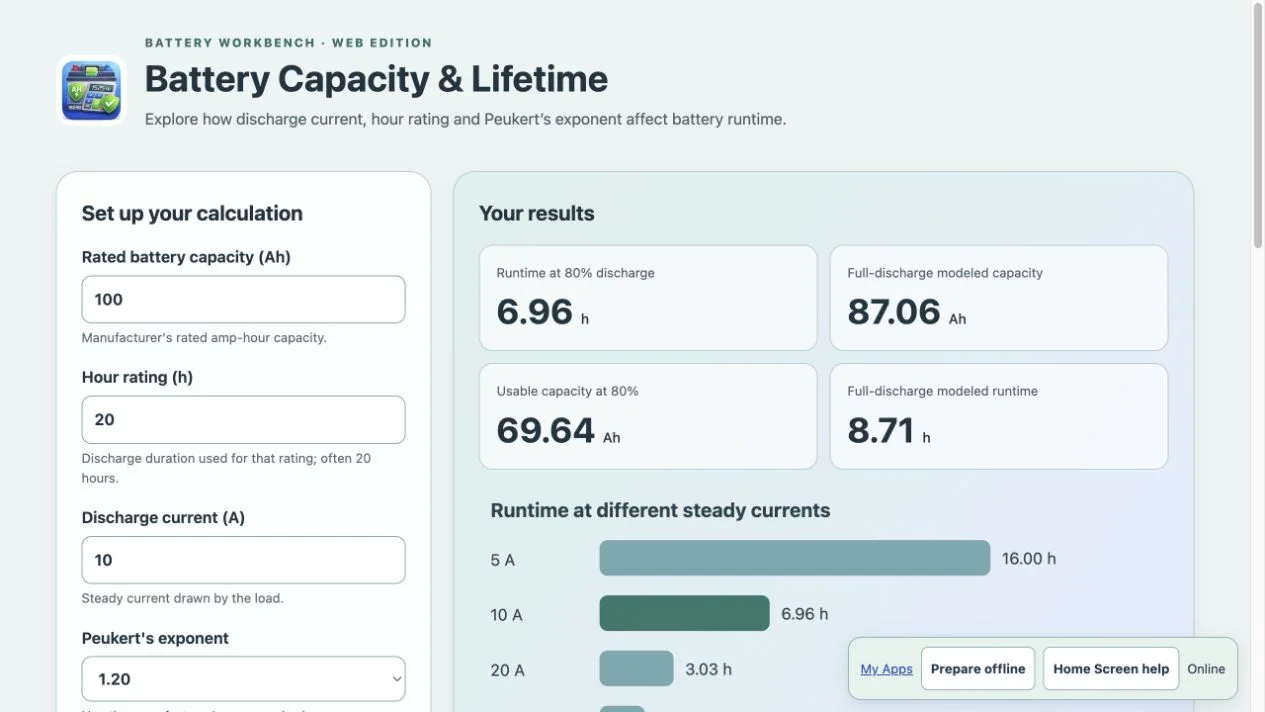
Task: Open the My Apps link
Action: (886, 669)
